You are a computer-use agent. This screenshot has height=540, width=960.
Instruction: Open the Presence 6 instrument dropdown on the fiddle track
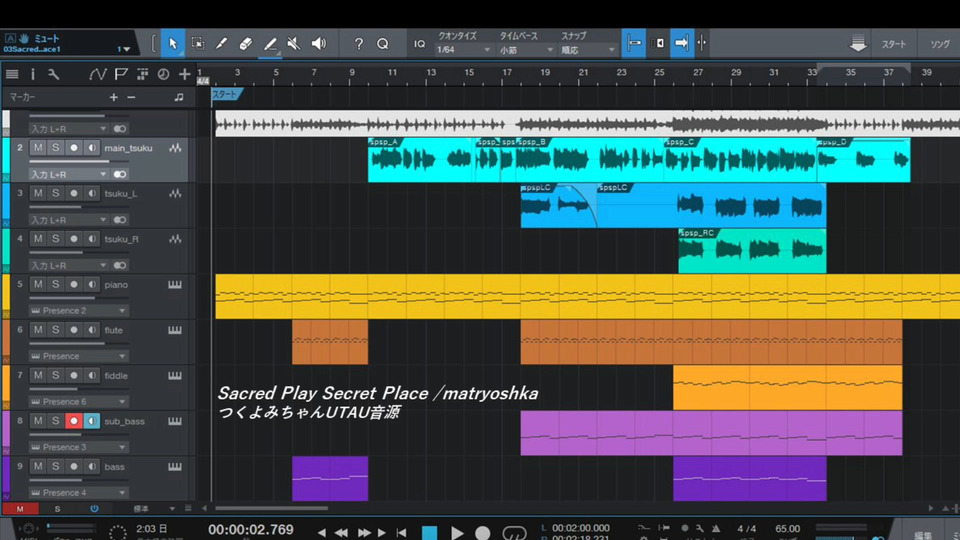[x=79, y=401]
